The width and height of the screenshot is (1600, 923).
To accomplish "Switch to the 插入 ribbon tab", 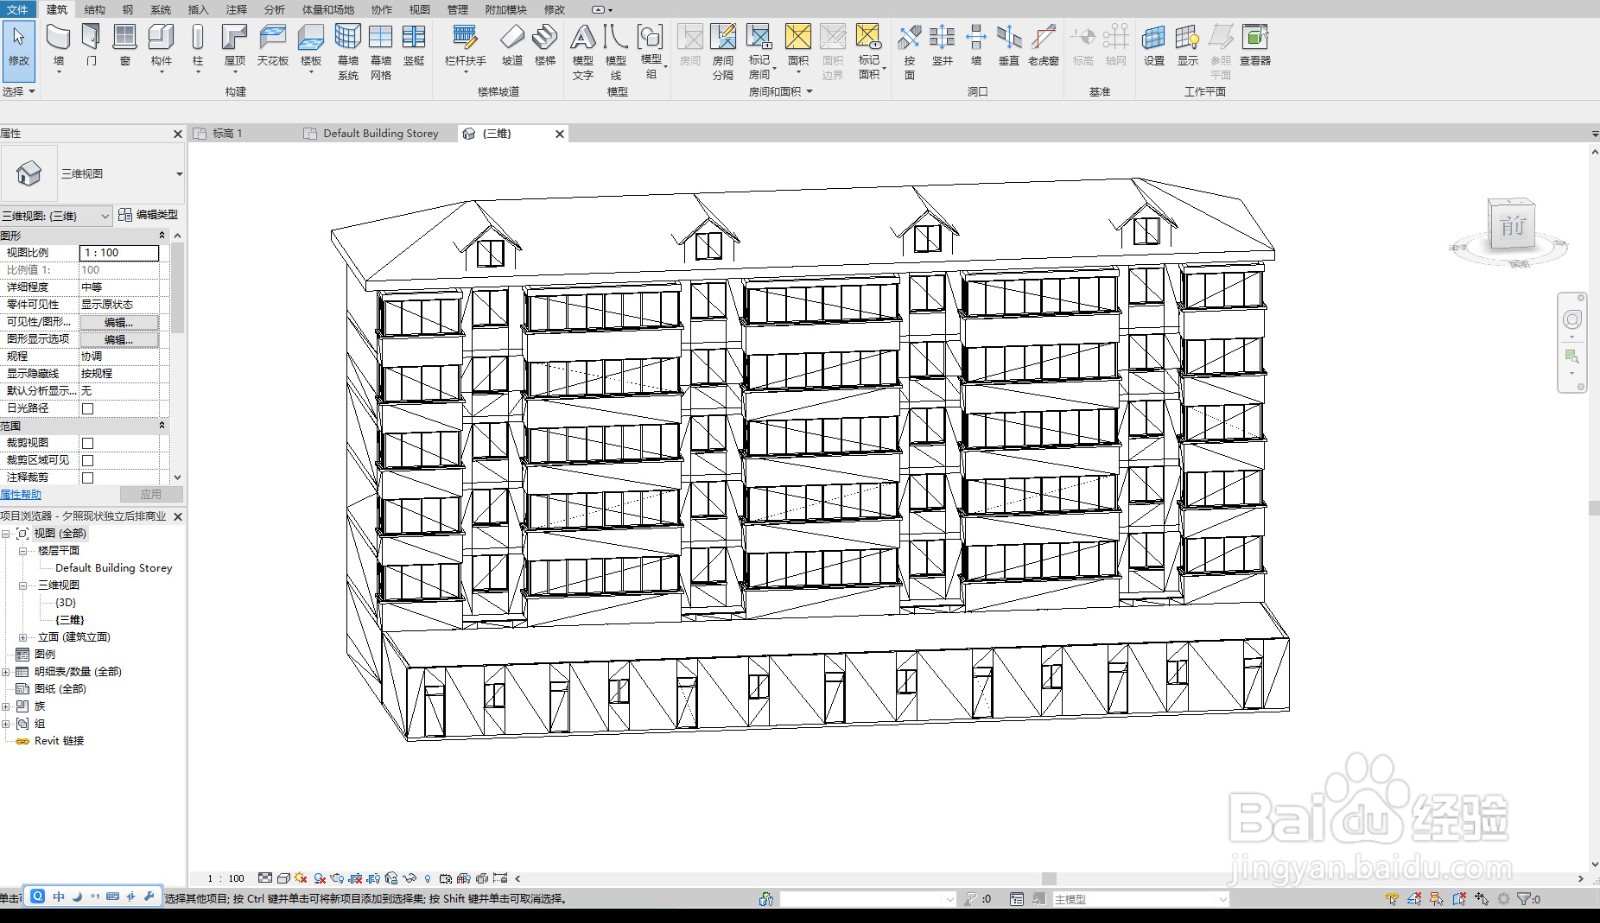I will point(198,9).
